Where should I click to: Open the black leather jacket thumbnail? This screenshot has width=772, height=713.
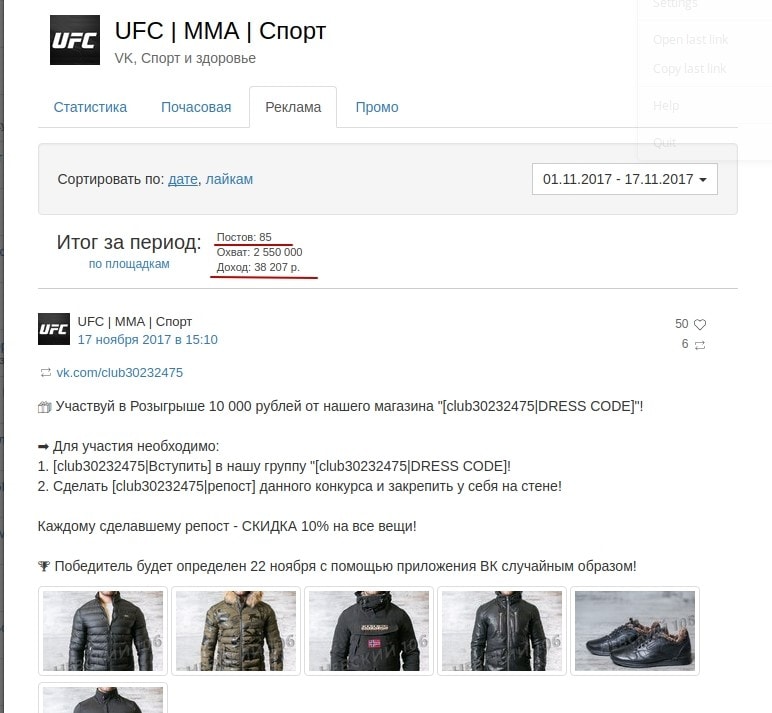[x=502, y=631]
